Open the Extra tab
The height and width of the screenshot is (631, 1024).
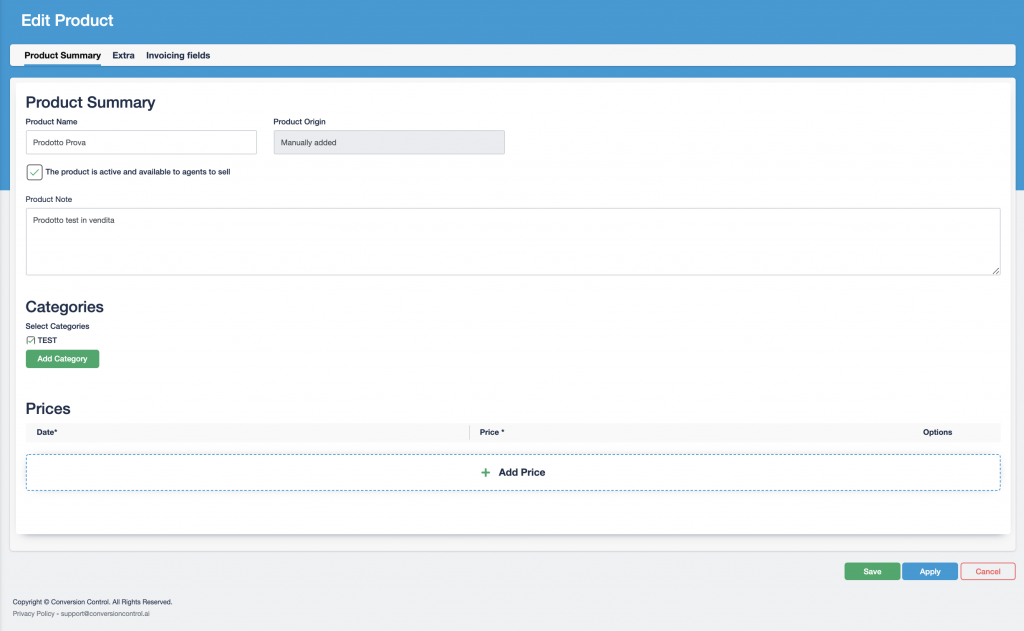tap(123, 56)
